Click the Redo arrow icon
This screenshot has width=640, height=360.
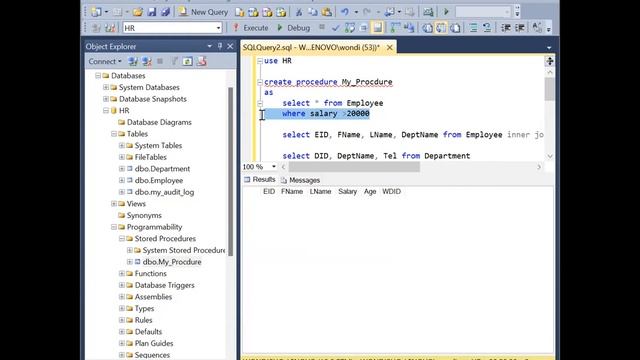367,12
